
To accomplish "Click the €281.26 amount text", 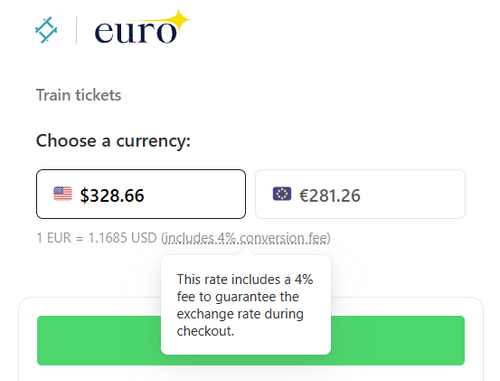I will point(330,195).
